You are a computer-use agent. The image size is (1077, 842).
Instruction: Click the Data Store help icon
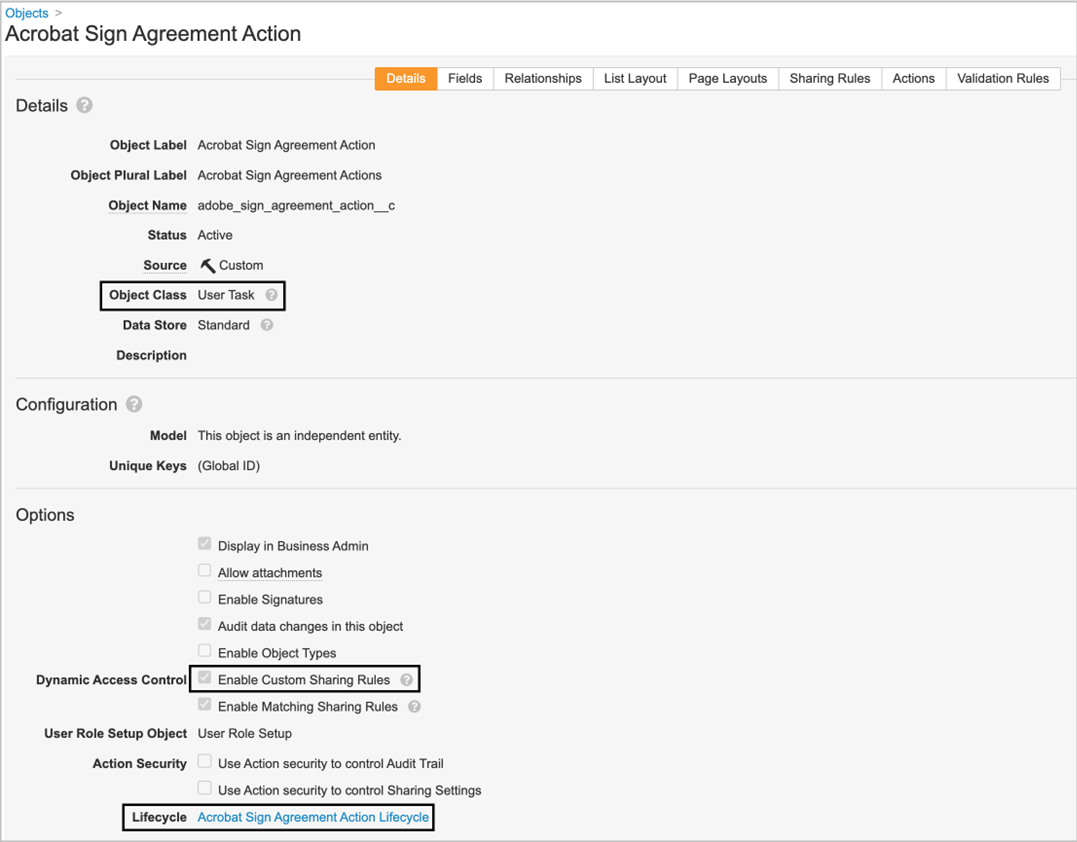coord(266,325)
